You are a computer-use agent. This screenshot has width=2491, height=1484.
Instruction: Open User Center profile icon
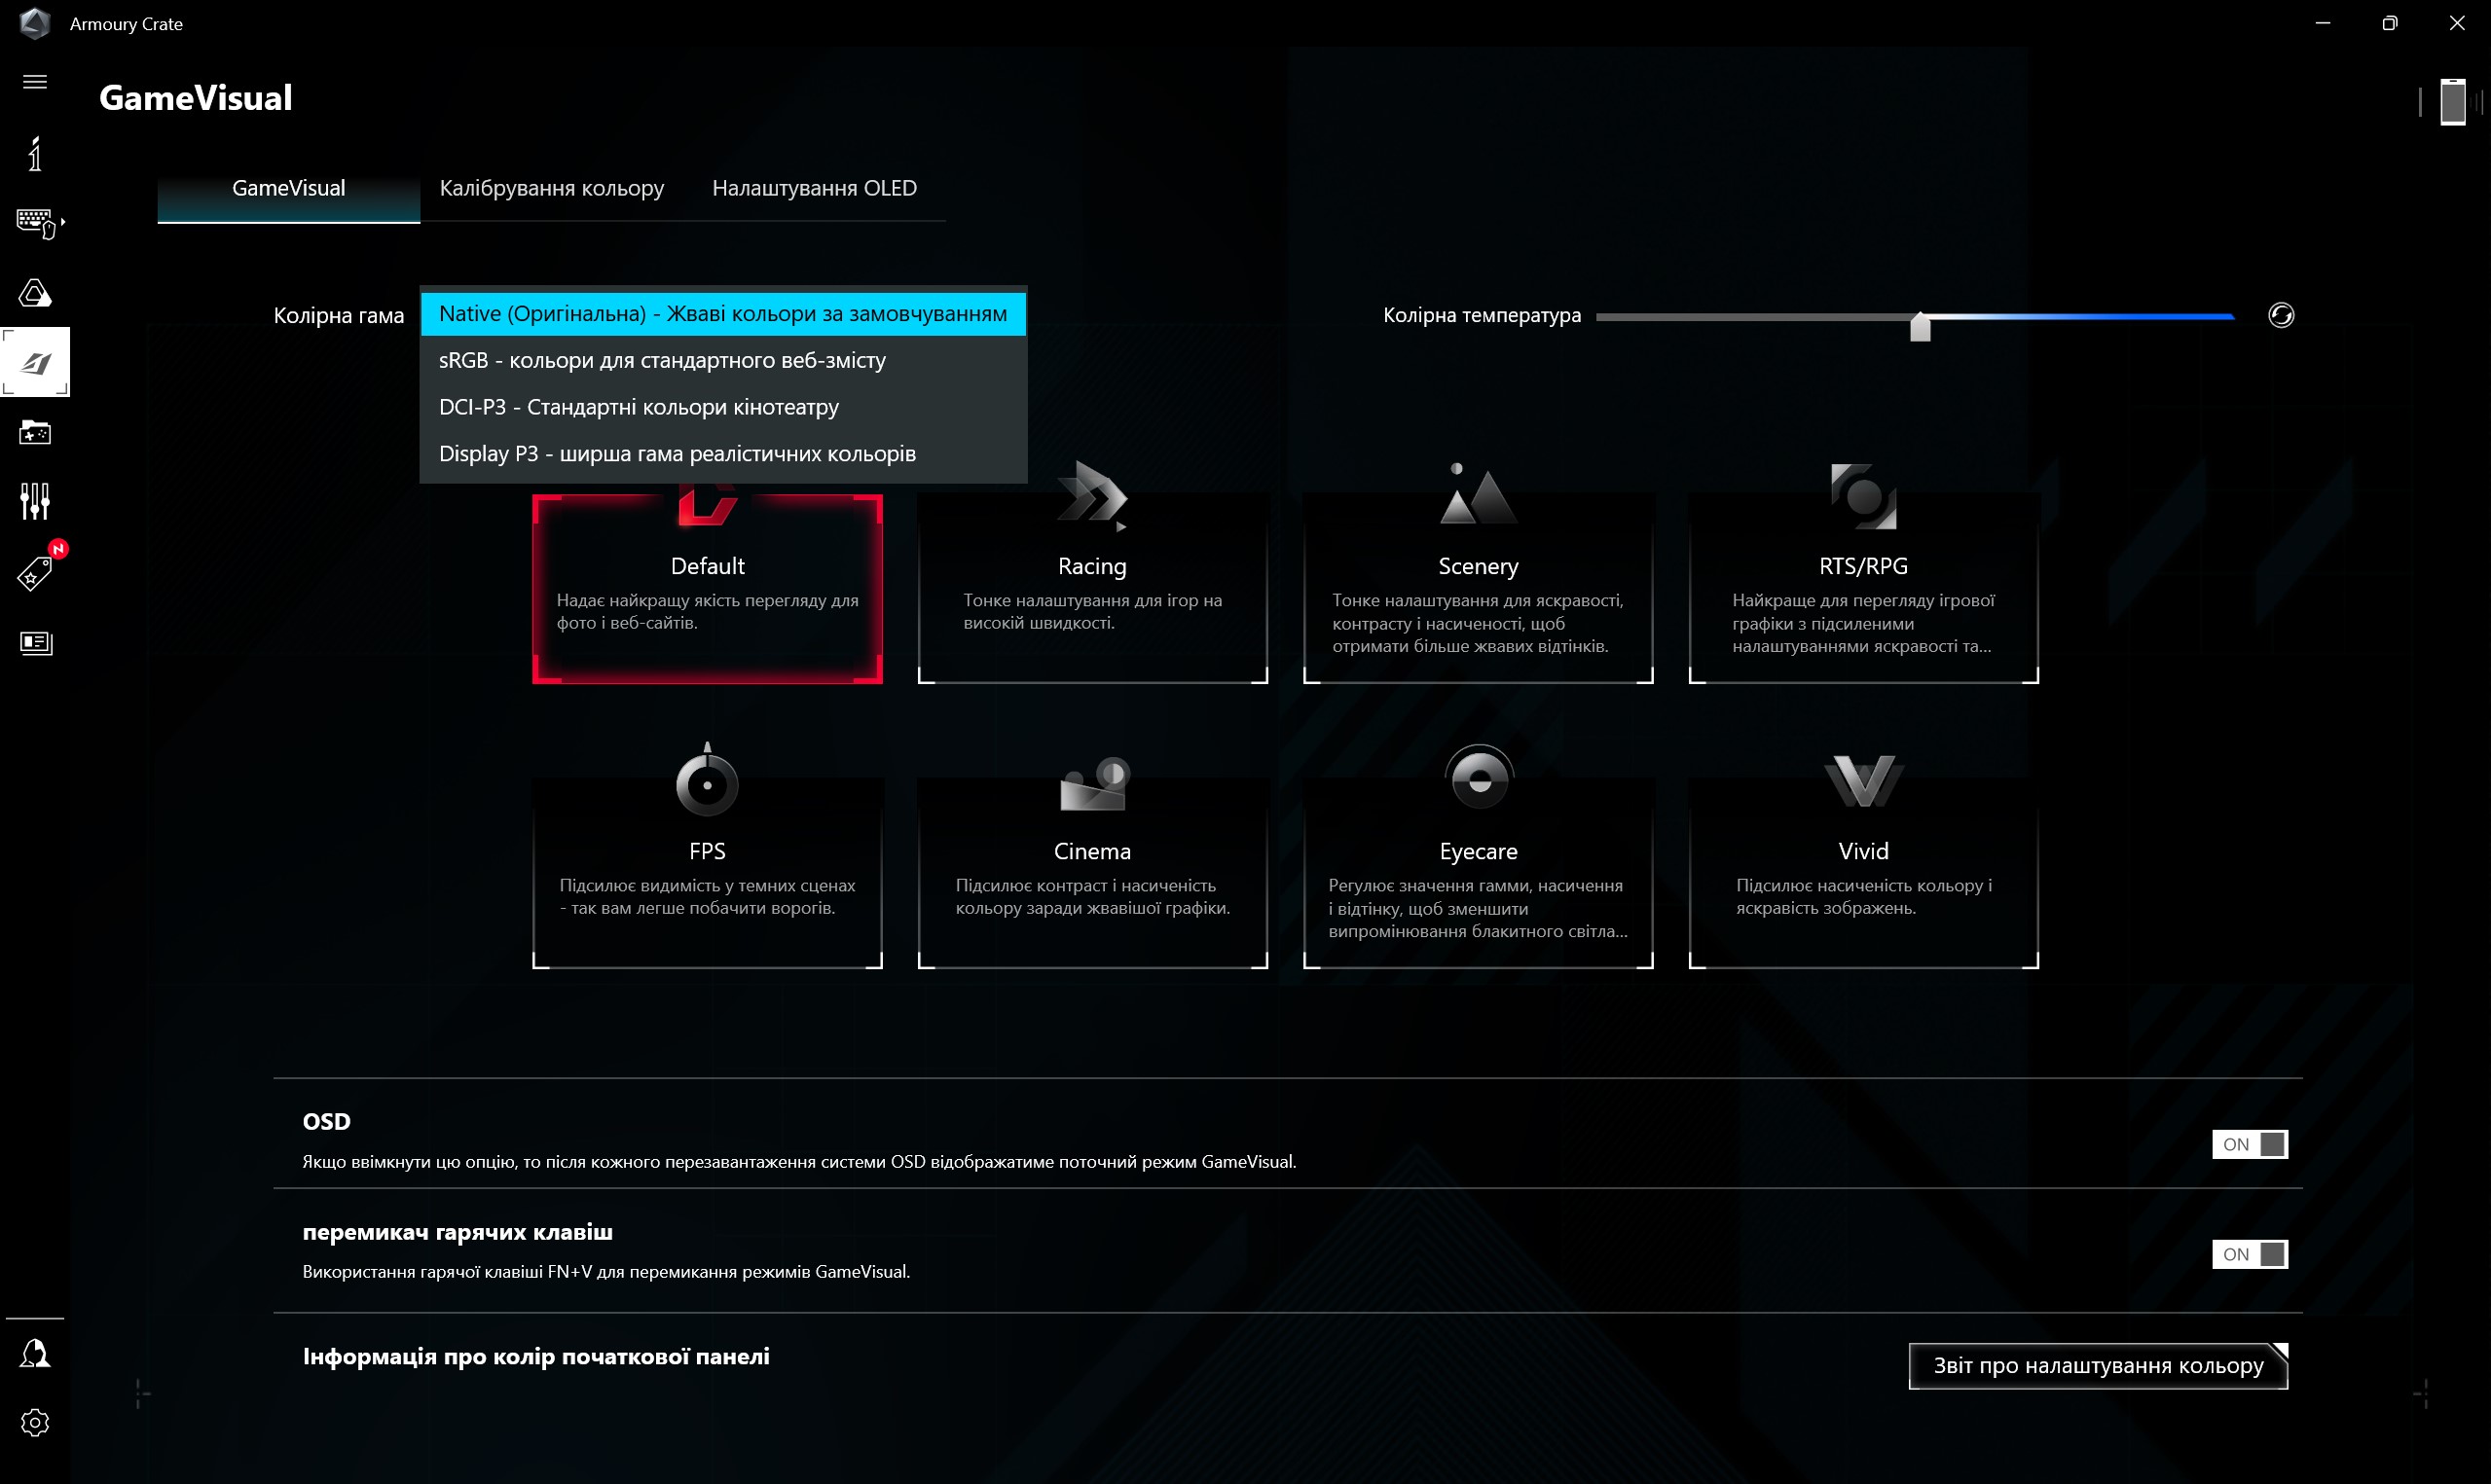click(x=35, y=1354)
